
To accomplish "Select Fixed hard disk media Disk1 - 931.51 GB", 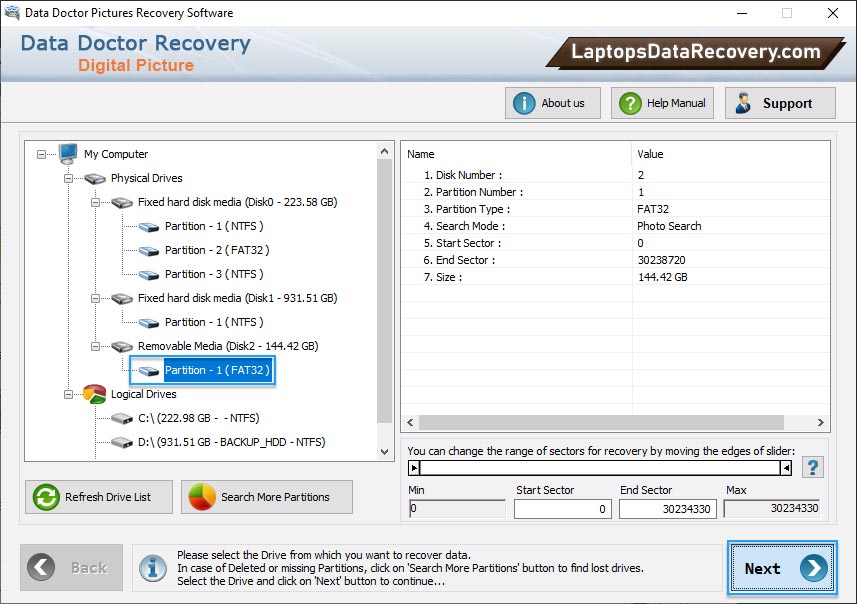I will coord(237,298).
